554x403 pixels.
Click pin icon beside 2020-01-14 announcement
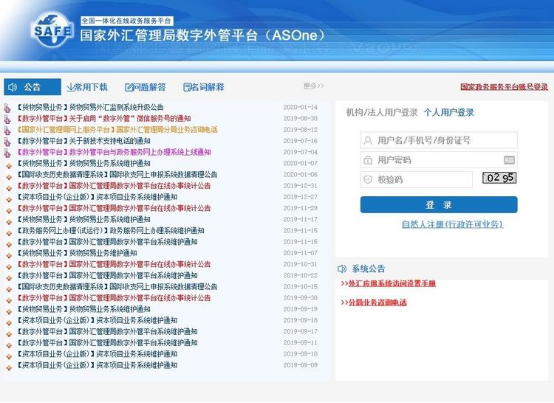[7, 108]
